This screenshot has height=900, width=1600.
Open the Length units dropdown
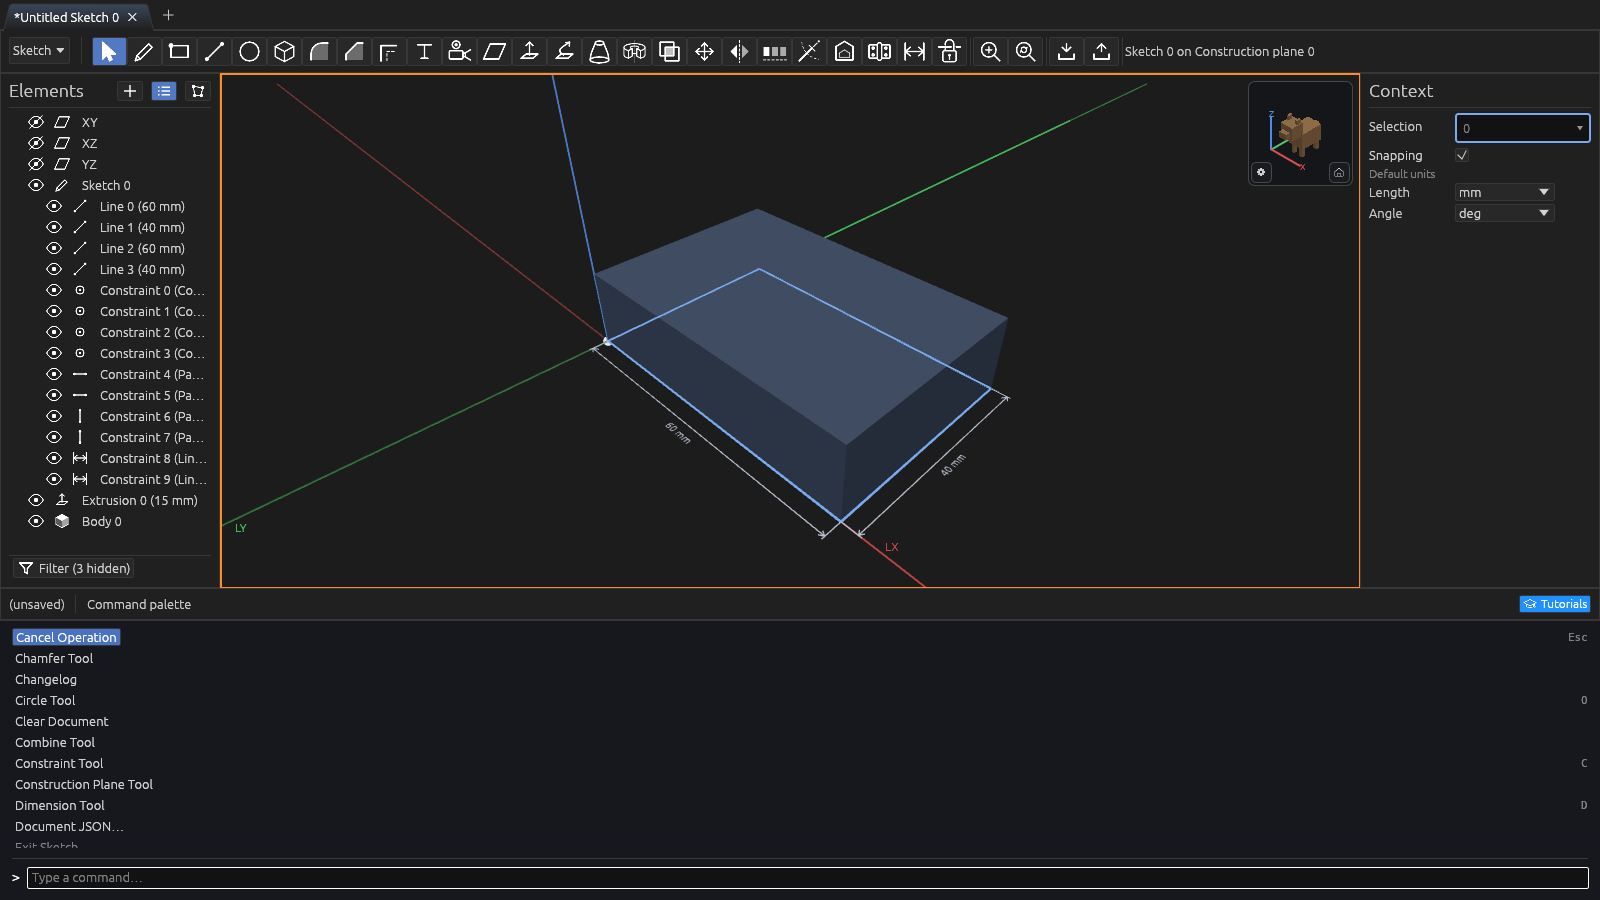(1504, 192)
